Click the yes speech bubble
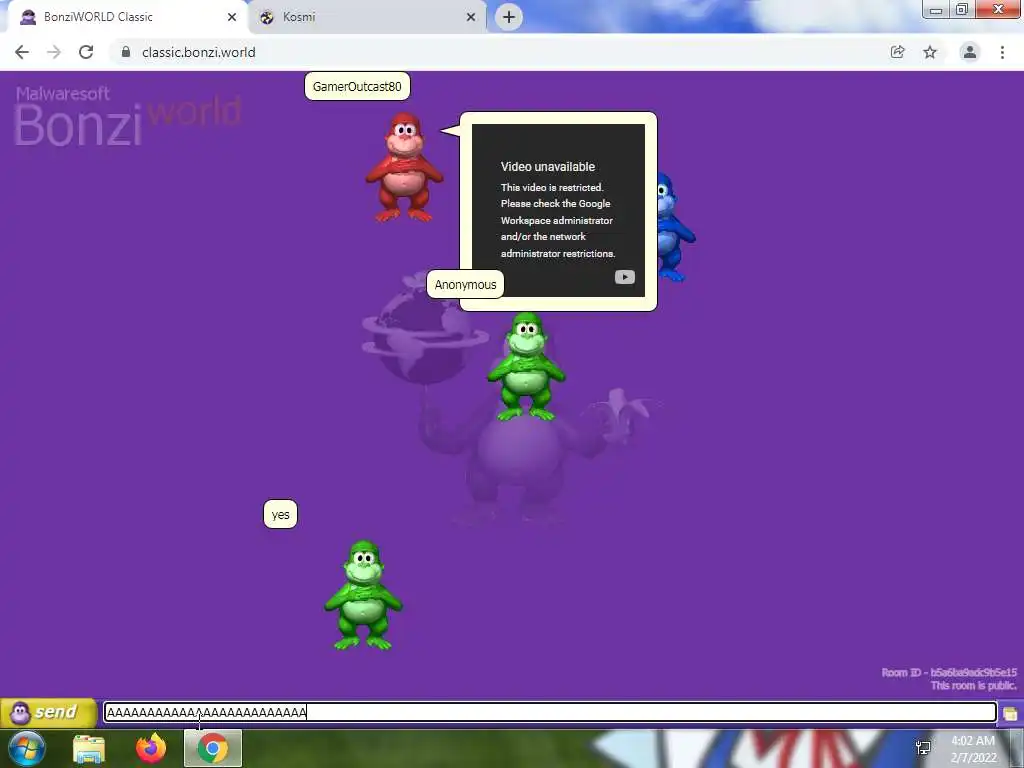The height and width of the screenshot is (768, 1024). (x=280, y=515)
